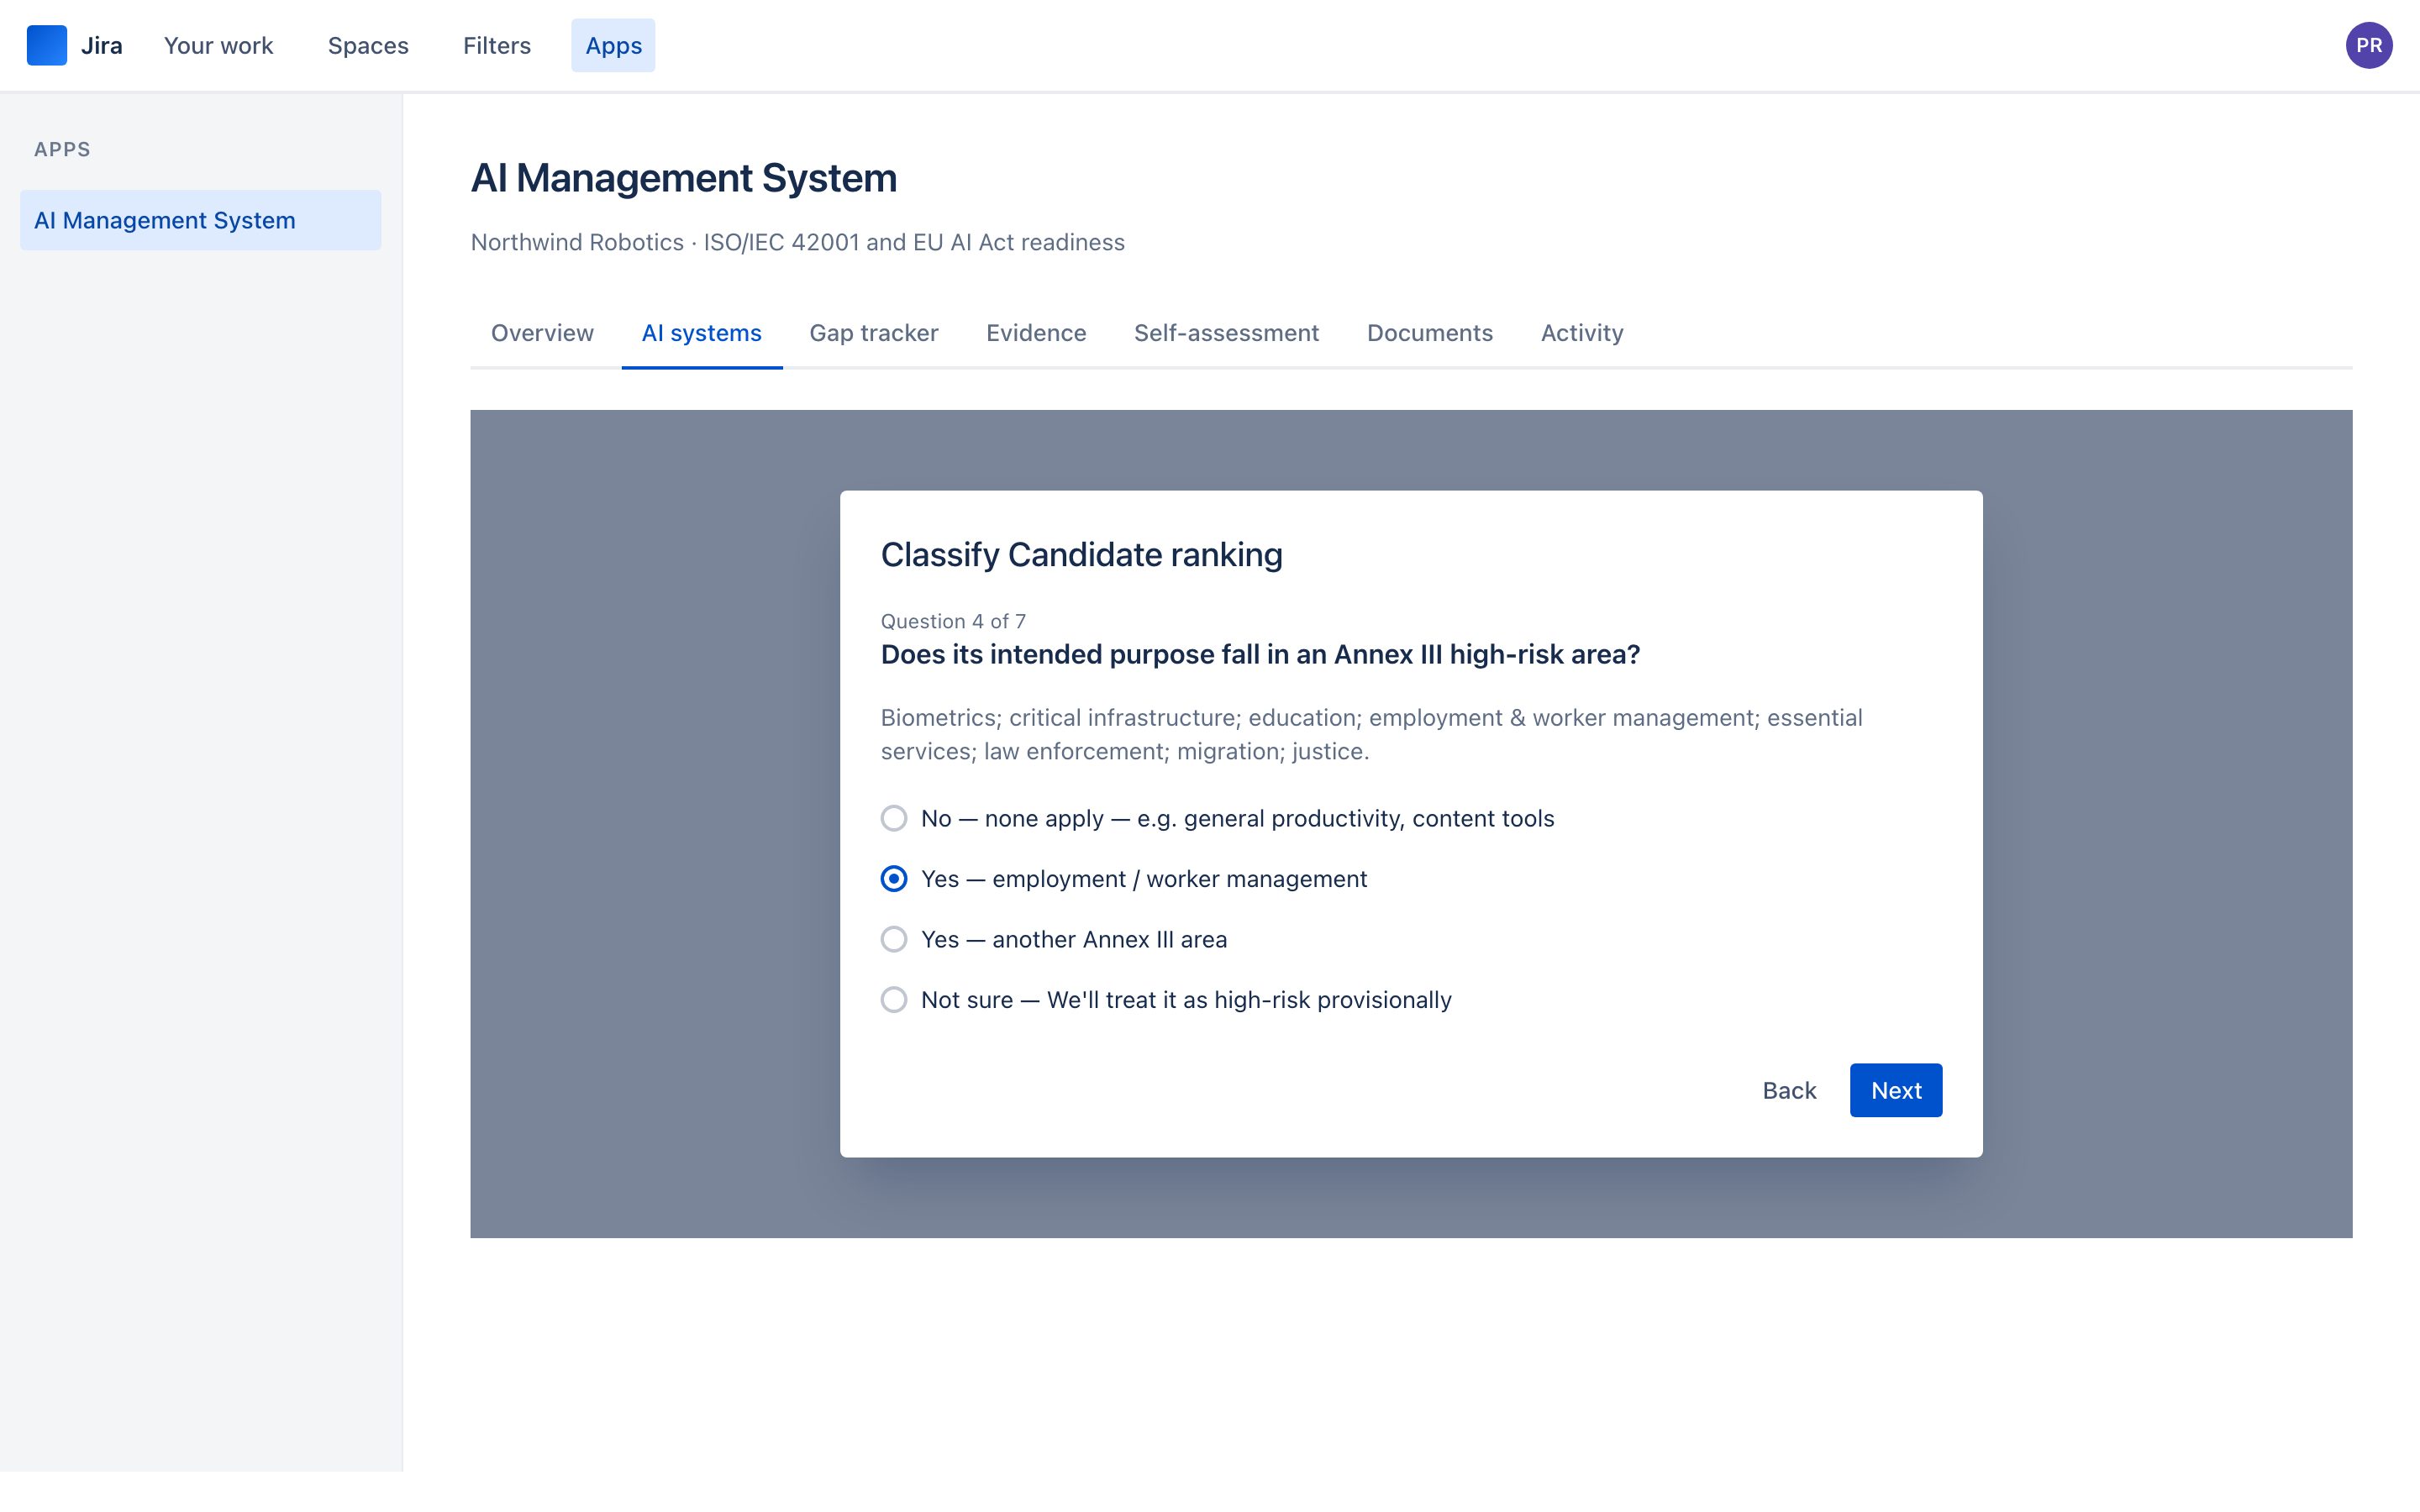Go to the Gap tracker tab
The width and height of the screenshot is (2420, 1512).
point(874,333)
